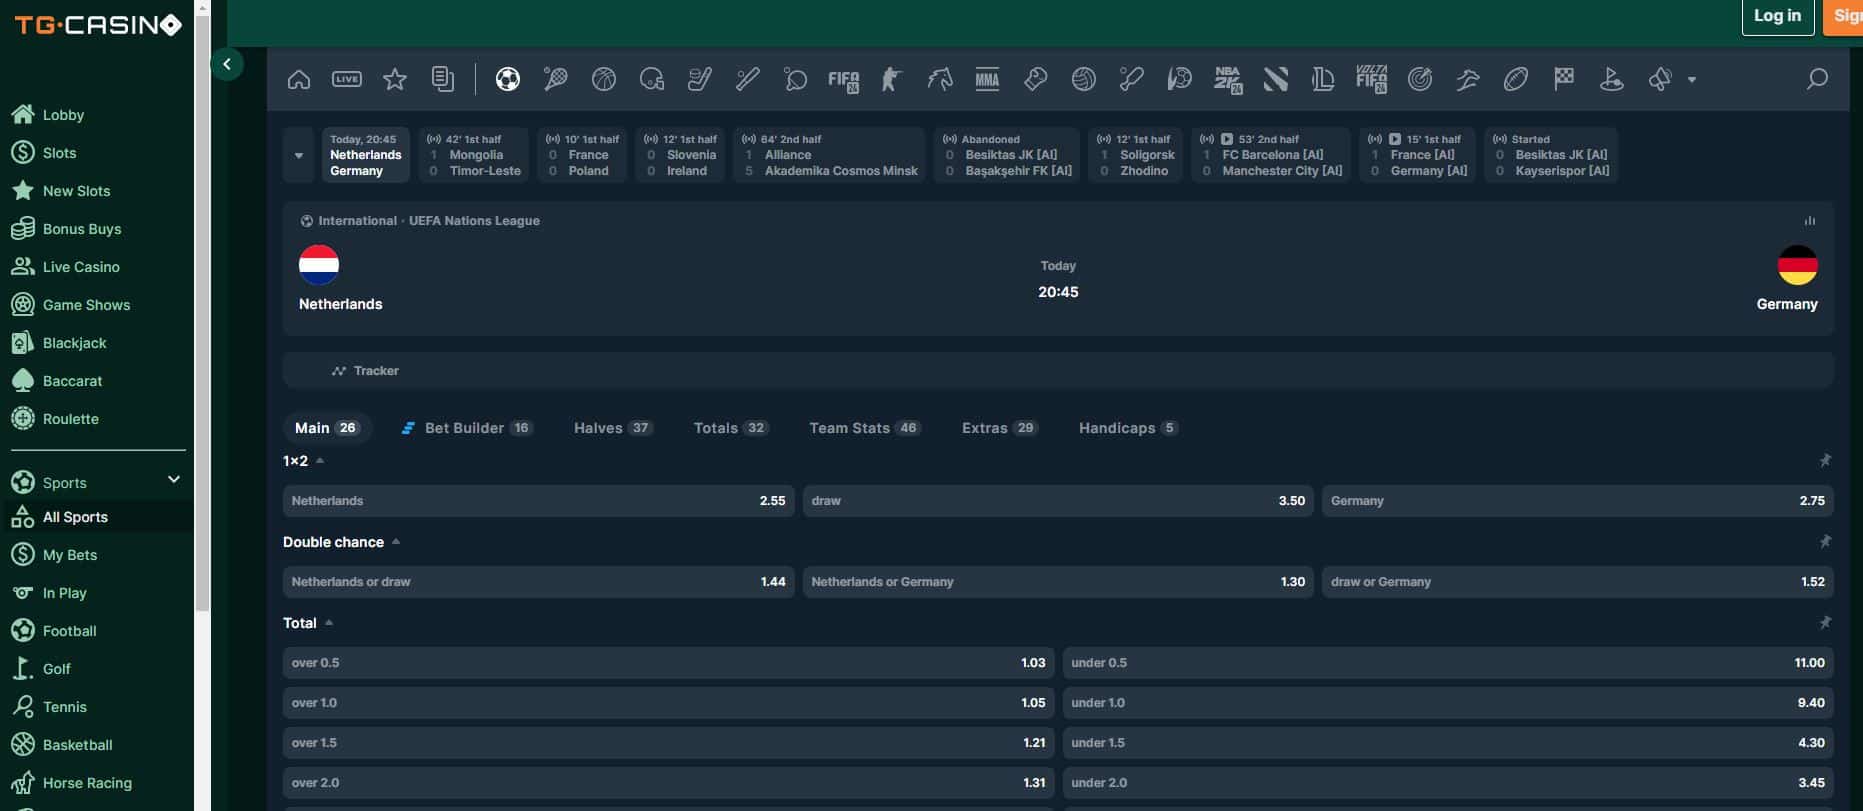The width and height of the screenshot is (1863, 811).
Task: Select the volleyball sport icon
Action: [1084, 79]
